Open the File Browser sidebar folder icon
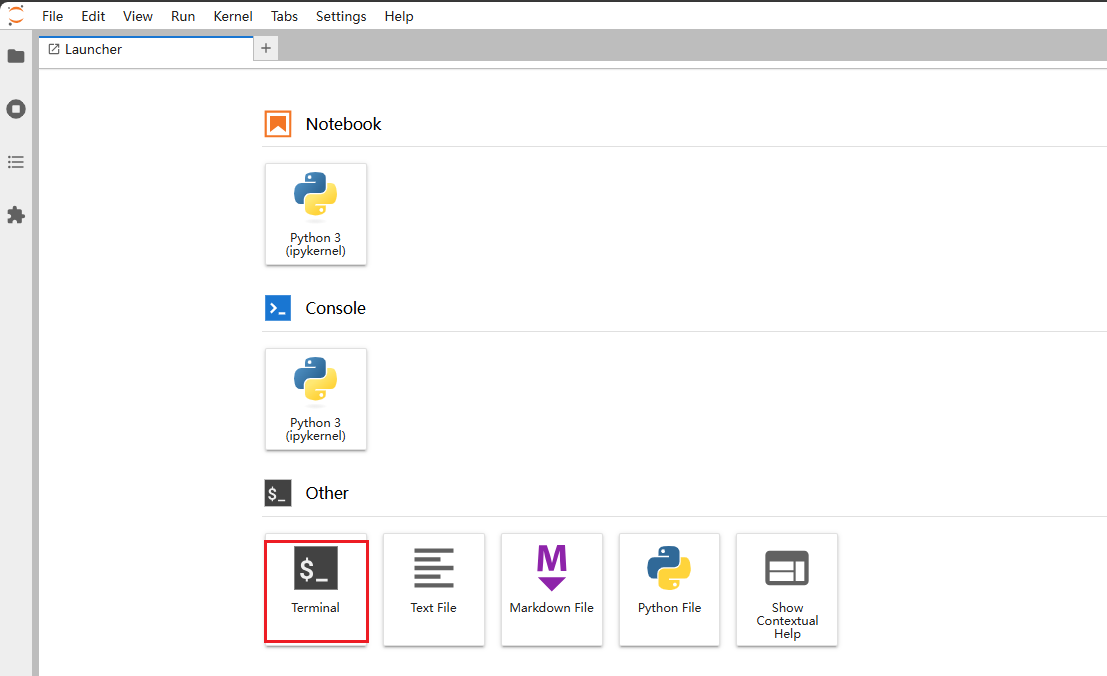 point(16,56)
